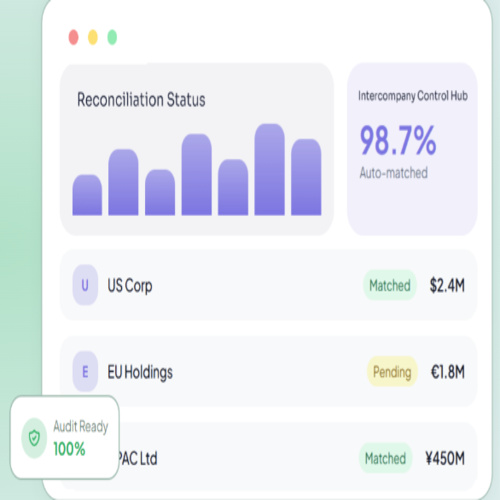The image size is (500, 500).
Task: Select the 'Intercompany Control Hub' title
Action: pos(413,96)
